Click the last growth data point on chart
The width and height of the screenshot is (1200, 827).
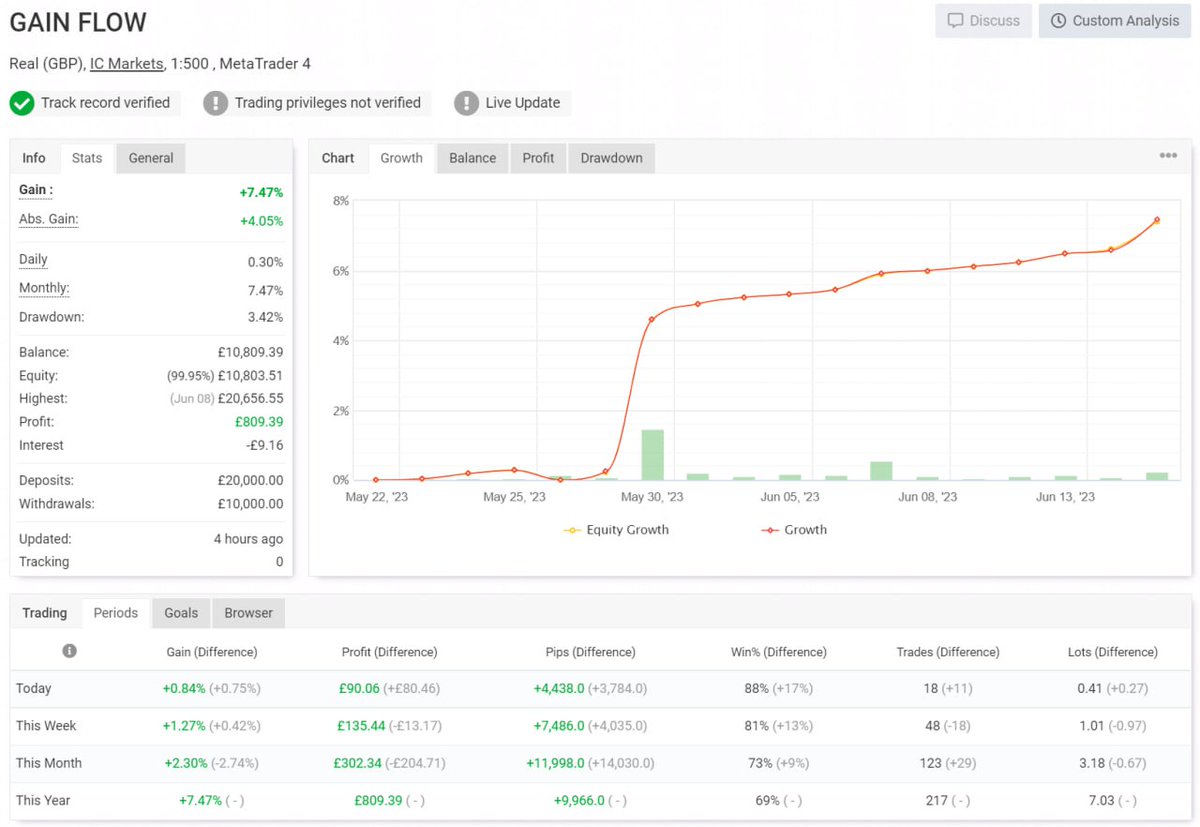(x=1157, y=220)
